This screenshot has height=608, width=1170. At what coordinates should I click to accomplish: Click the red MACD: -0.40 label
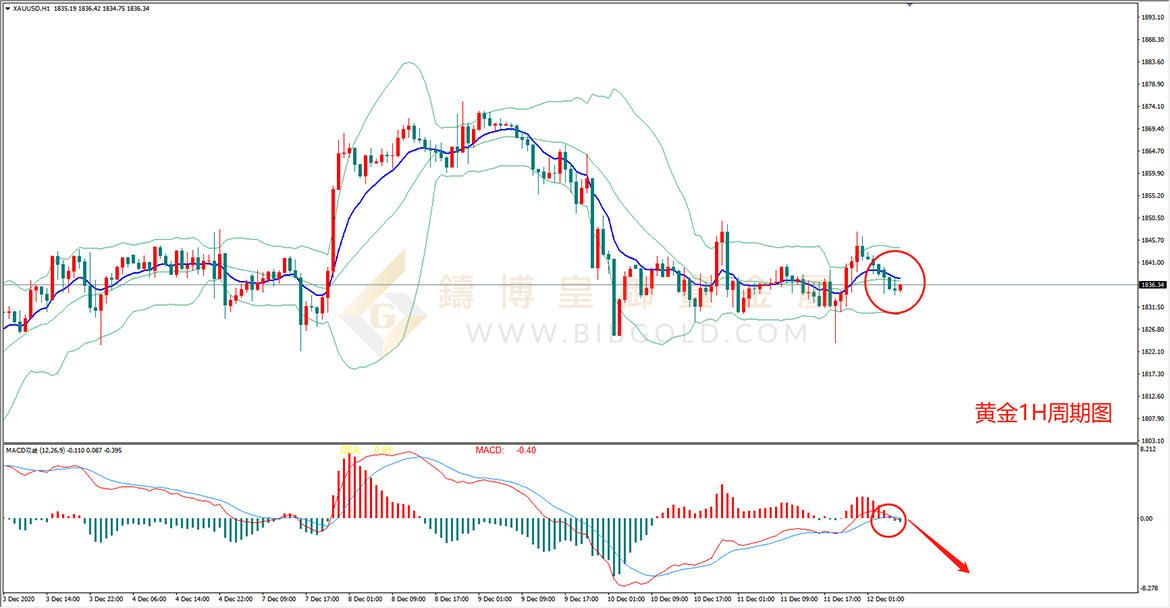[505, 451]
